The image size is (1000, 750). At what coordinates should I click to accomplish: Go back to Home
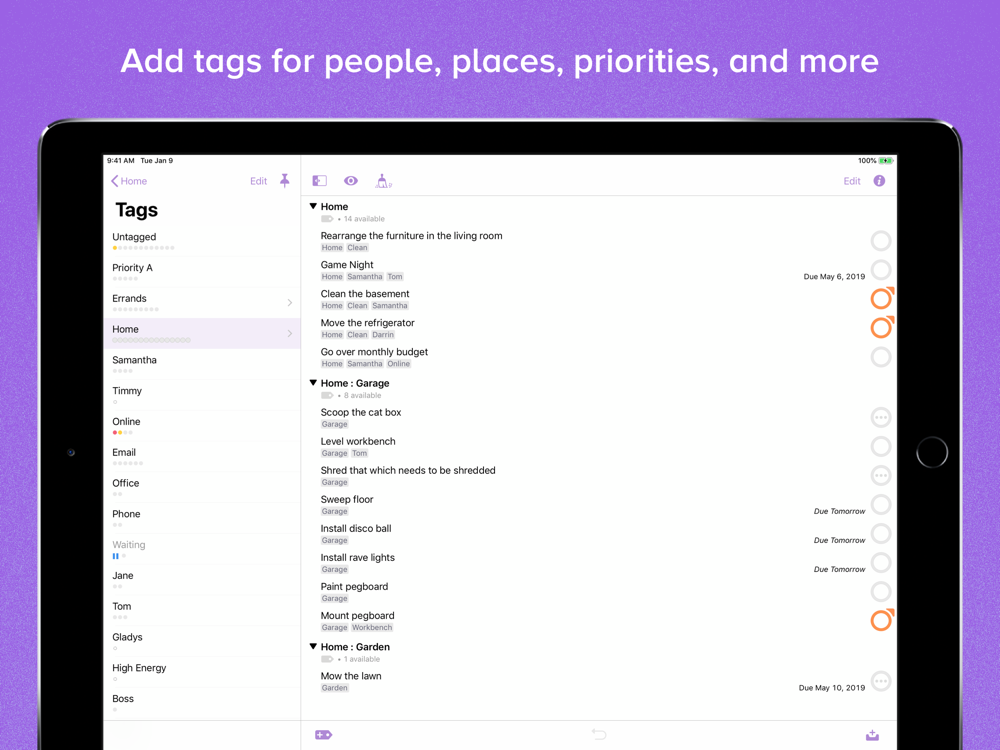tap(129, 181)
